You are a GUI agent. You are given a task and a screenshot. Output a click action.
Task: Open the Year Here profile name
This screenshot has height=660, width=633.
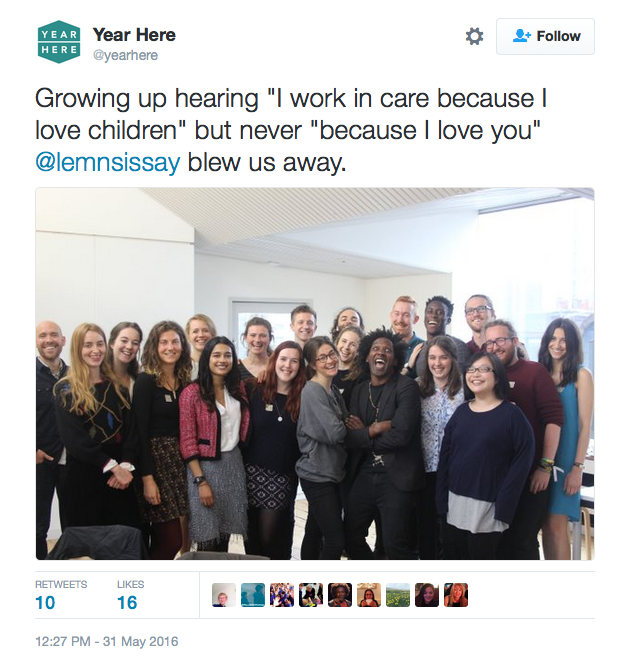point(134,35)
